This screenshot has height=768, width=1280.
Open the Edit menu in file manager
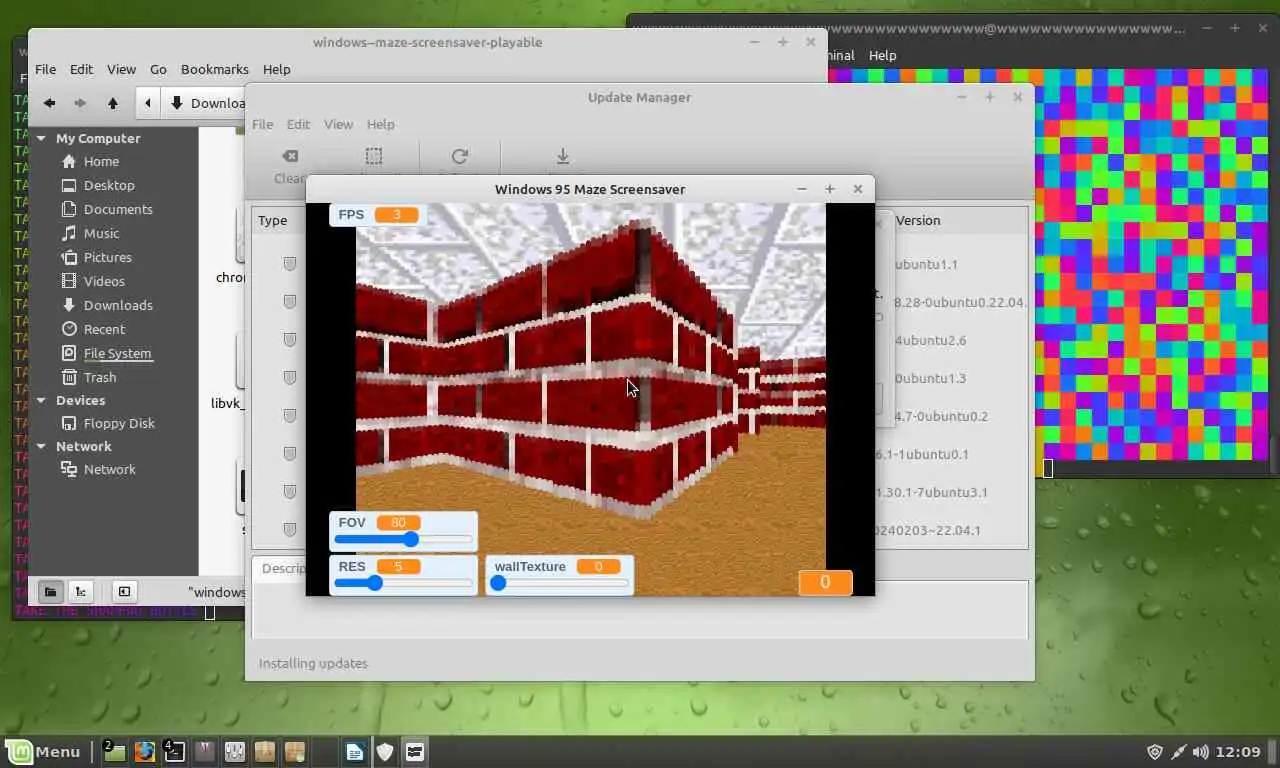click(81, 69)
